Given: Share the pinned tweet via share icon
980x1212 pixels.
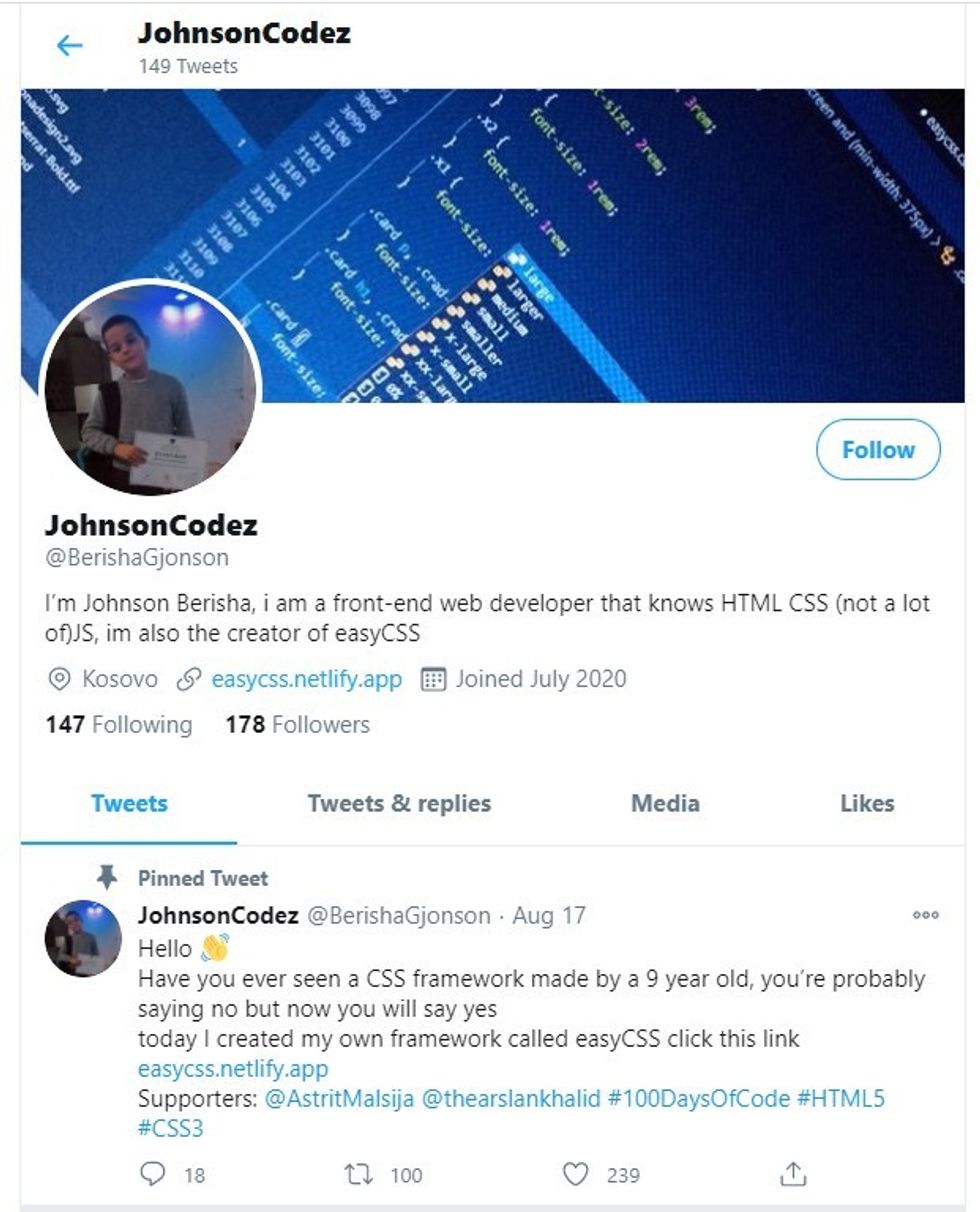Looking at the screenshot, I should pos(793,1173).
